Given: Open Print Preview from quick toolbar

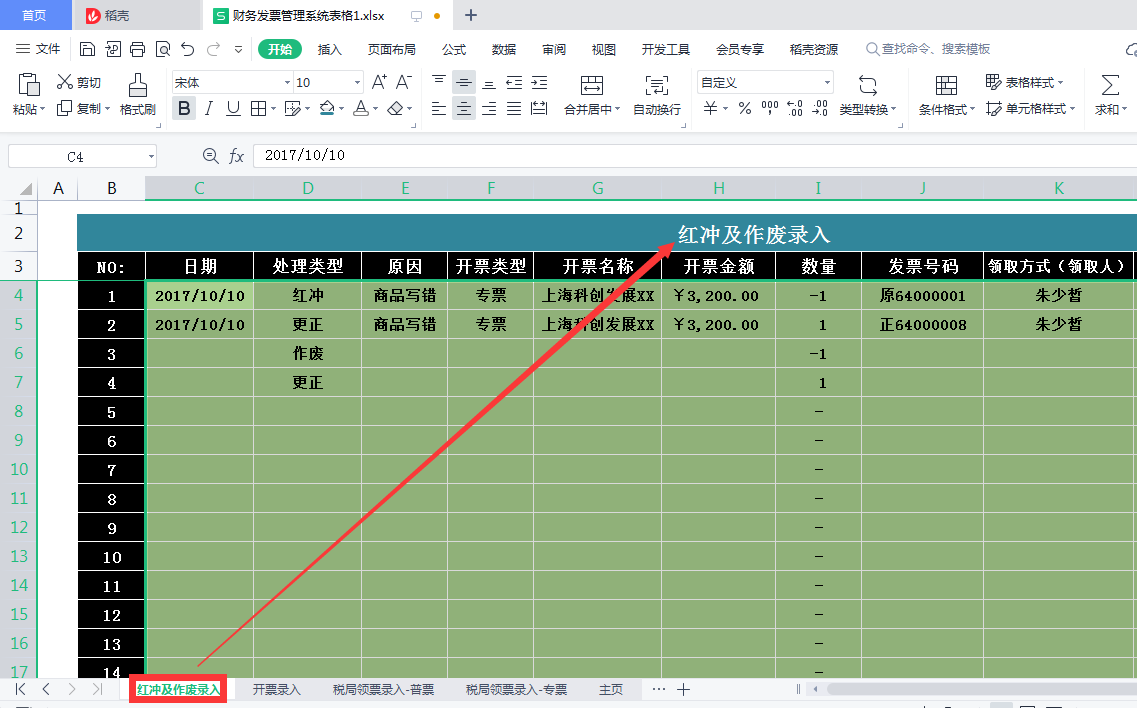Looking at the screenshot, I should [163, 49].
